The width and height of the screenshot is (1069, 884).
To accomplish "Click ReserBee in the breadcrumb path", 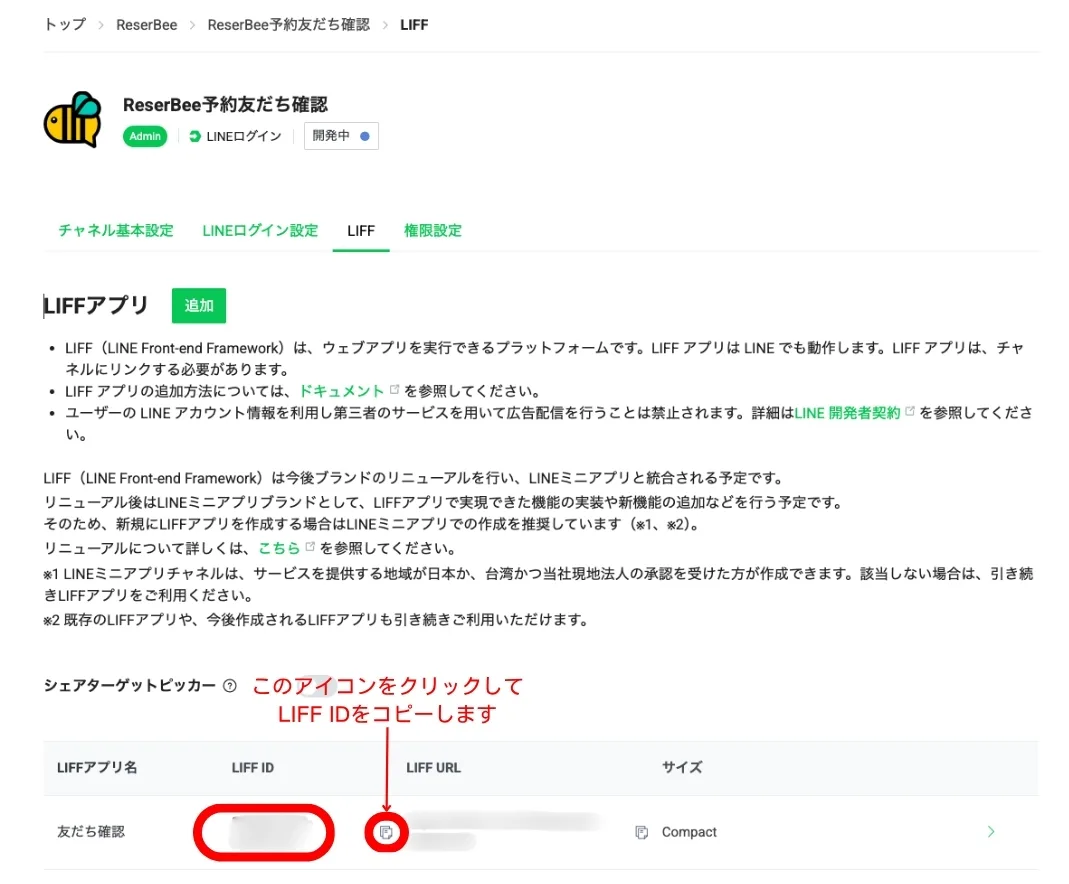I will (146, 24).
